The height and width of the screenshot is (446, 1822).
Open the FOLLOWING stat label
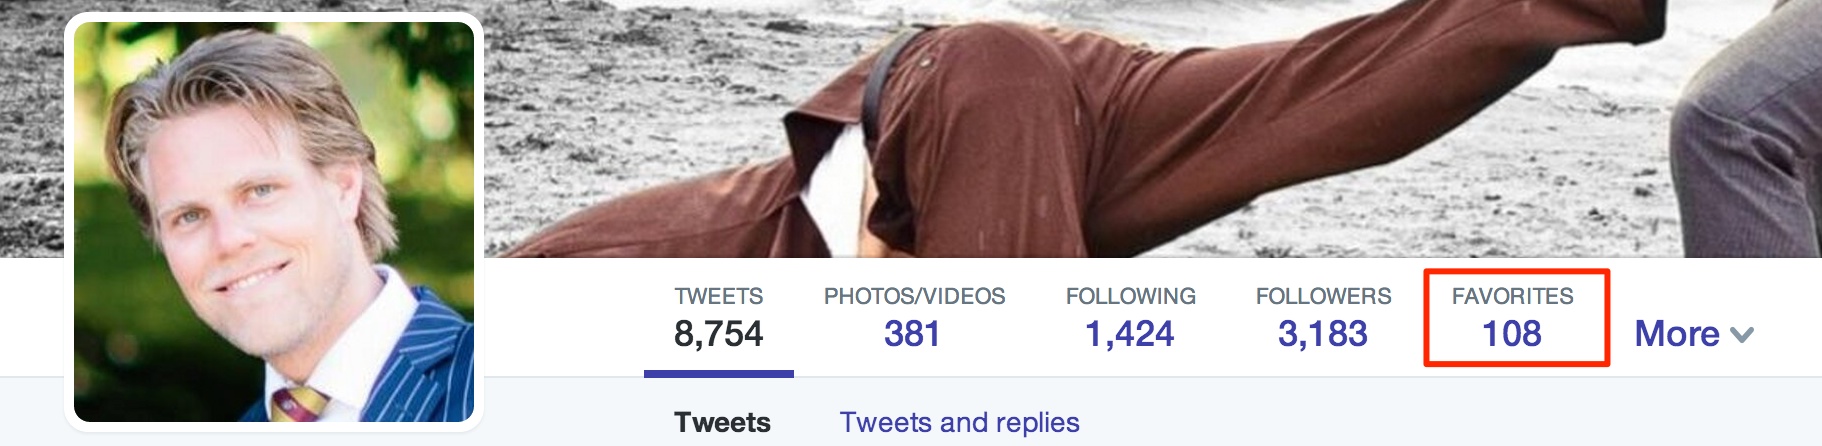point(1130,296)
